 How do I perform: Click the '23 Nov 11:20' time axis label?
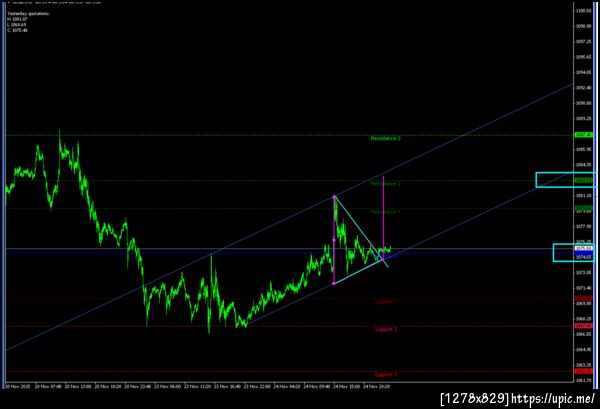197,387
